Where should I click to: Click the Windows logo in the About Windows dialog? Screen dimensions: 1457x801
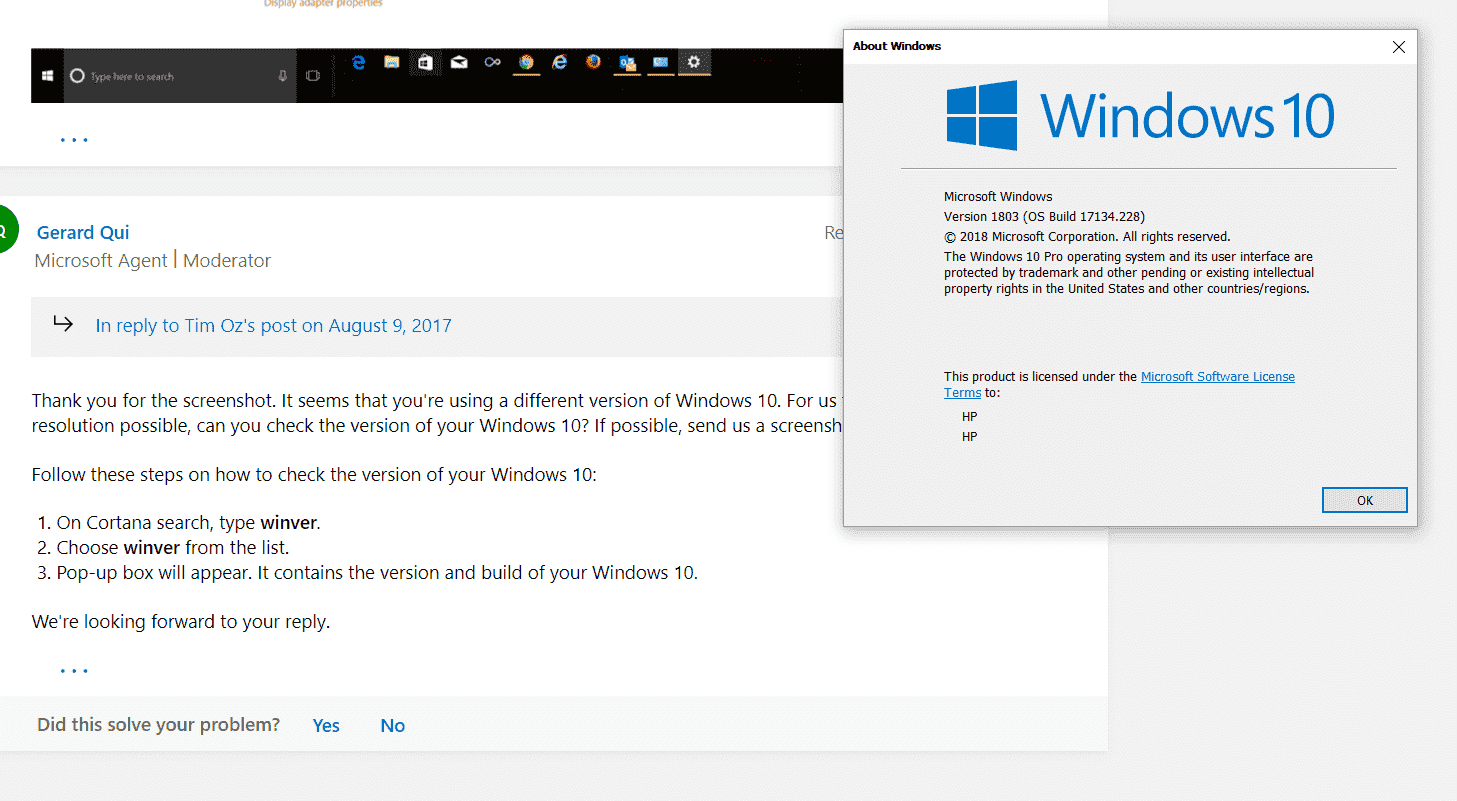[x=982, y=116]
